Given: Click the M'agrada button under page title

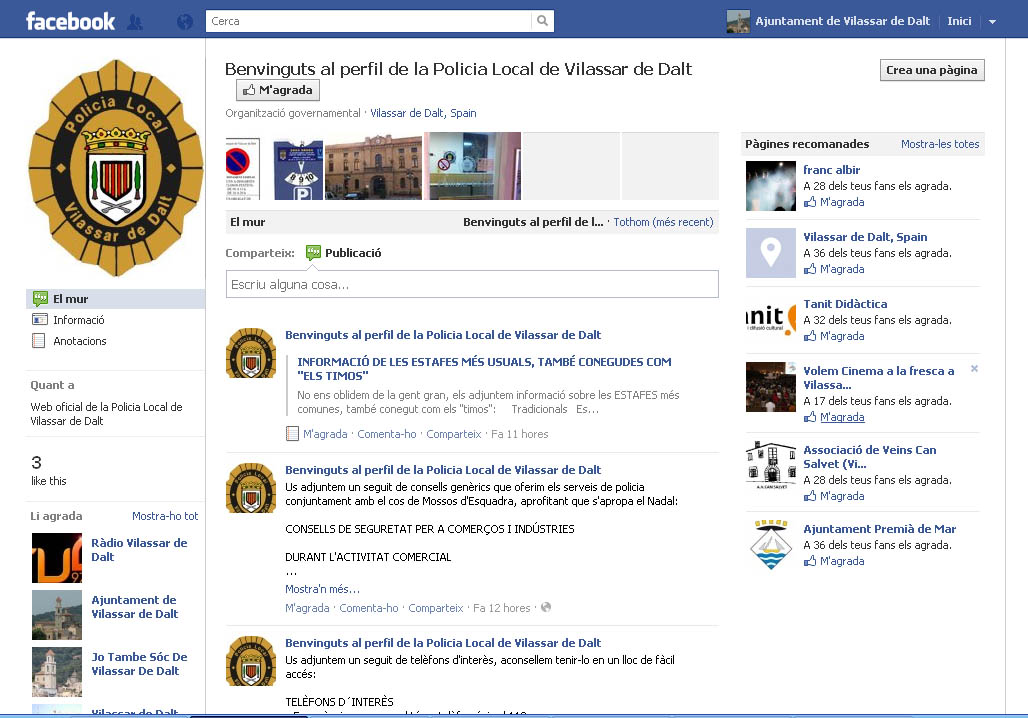Looking at the screenshot, I should pos(278,90).
